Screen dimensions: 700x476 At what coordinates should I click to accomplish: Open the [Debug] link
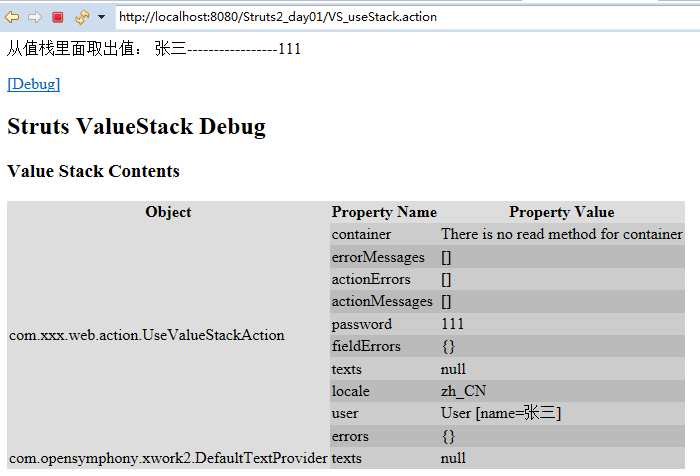[x=33, y=84]
